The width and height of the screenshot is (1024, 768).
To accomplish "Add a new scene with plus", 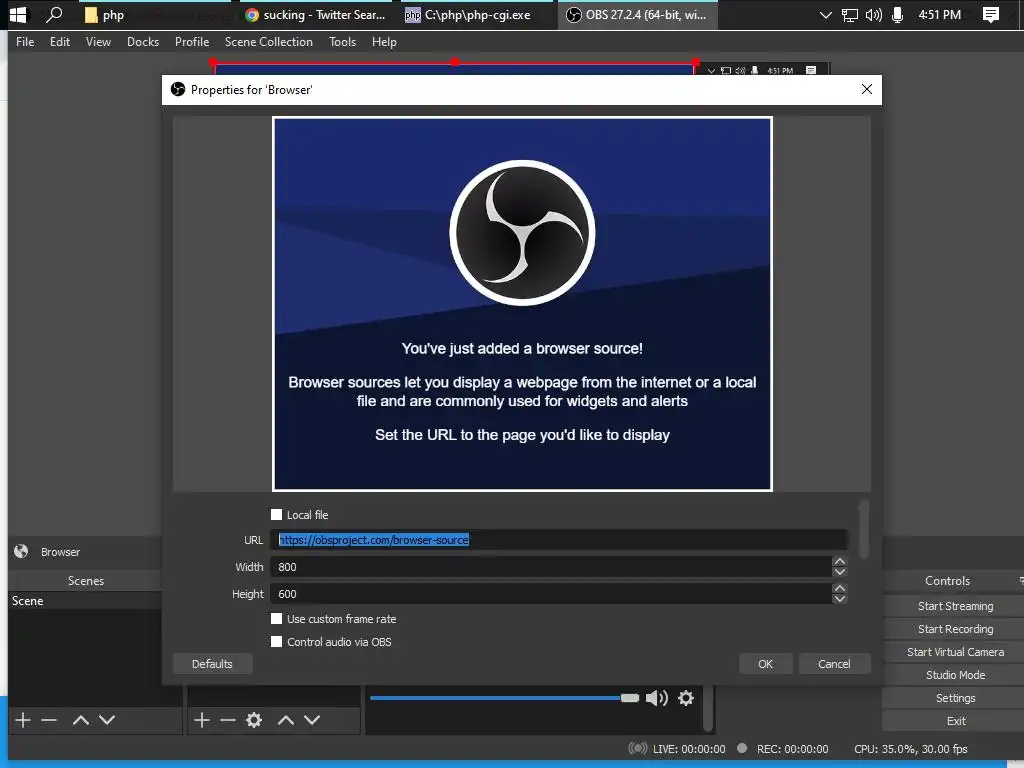I will [x=23, y=720].
